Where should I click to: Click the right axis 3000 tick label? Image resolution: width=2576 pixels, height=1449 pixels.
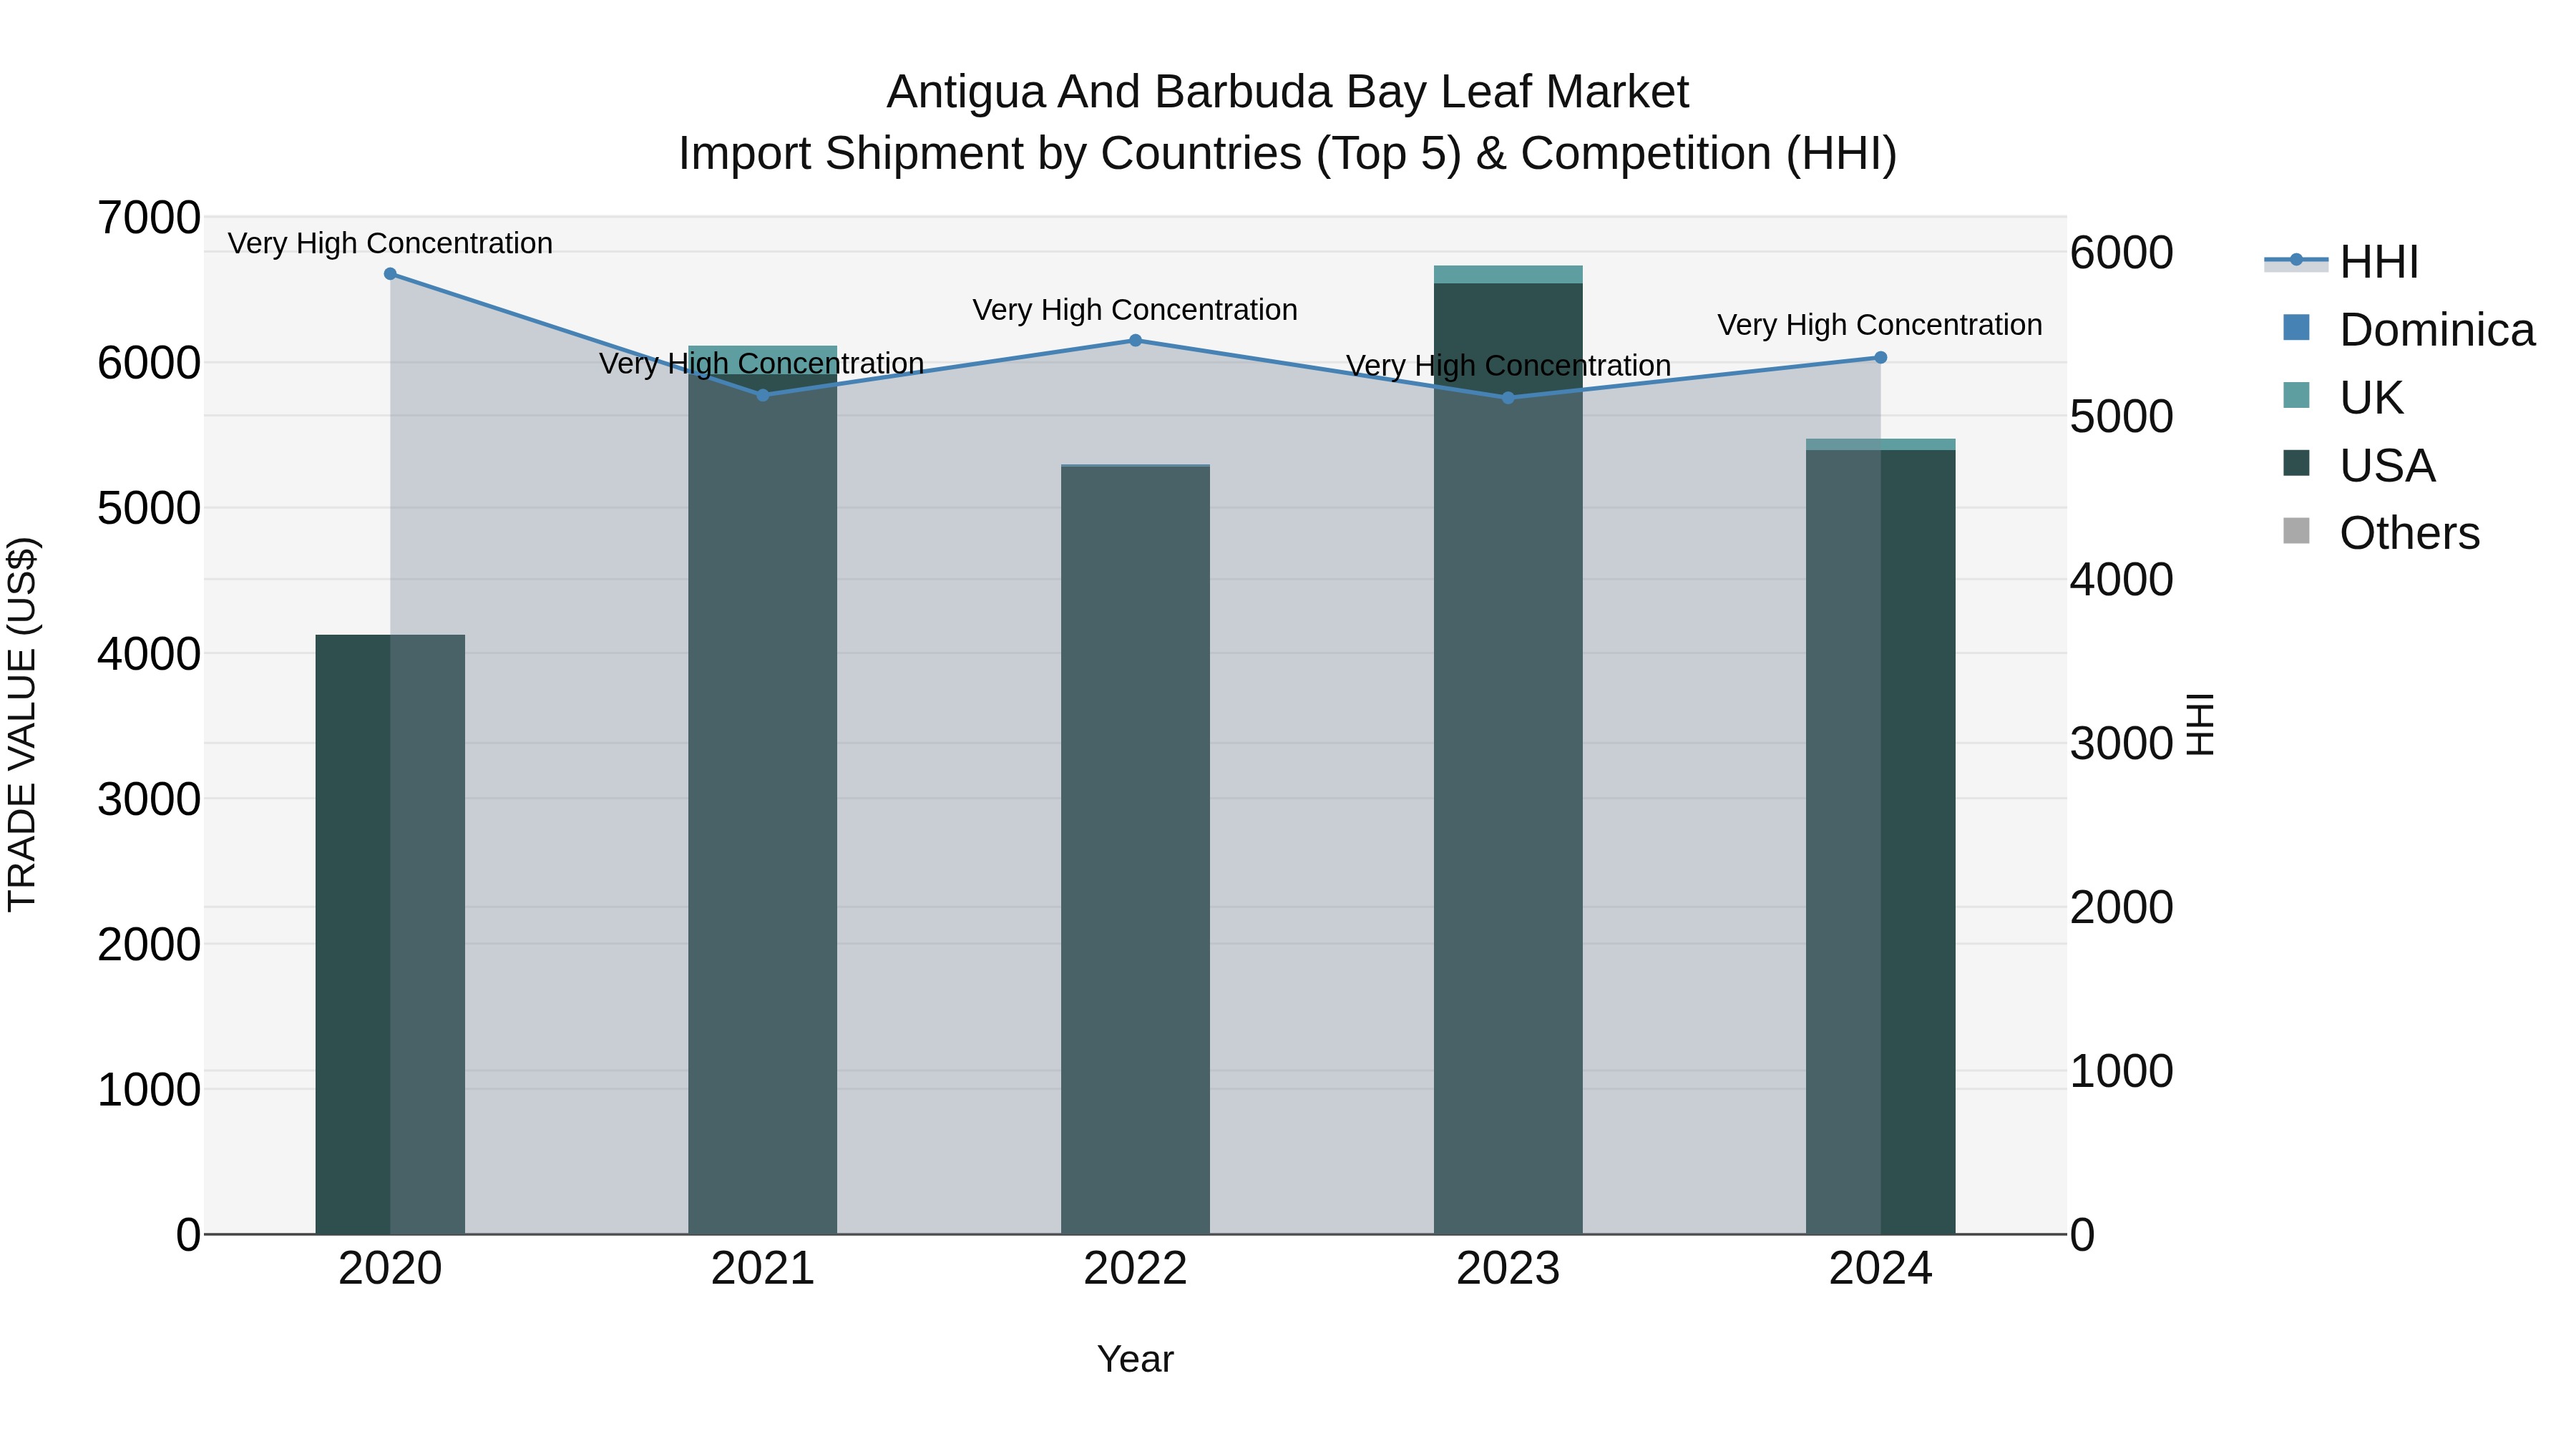(x=2122, y=744)
